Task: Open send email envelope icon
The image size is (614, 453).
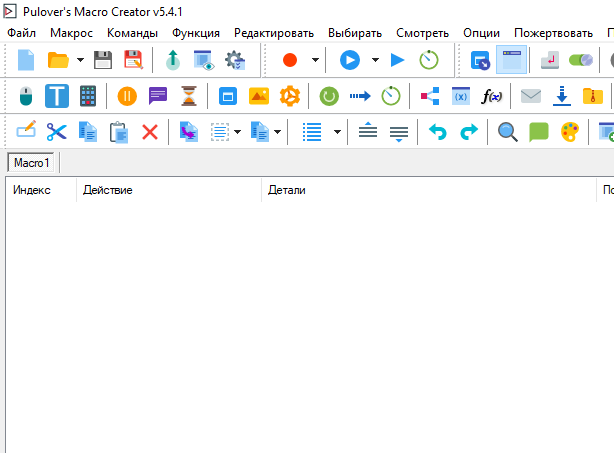Action: coord(531,96)
